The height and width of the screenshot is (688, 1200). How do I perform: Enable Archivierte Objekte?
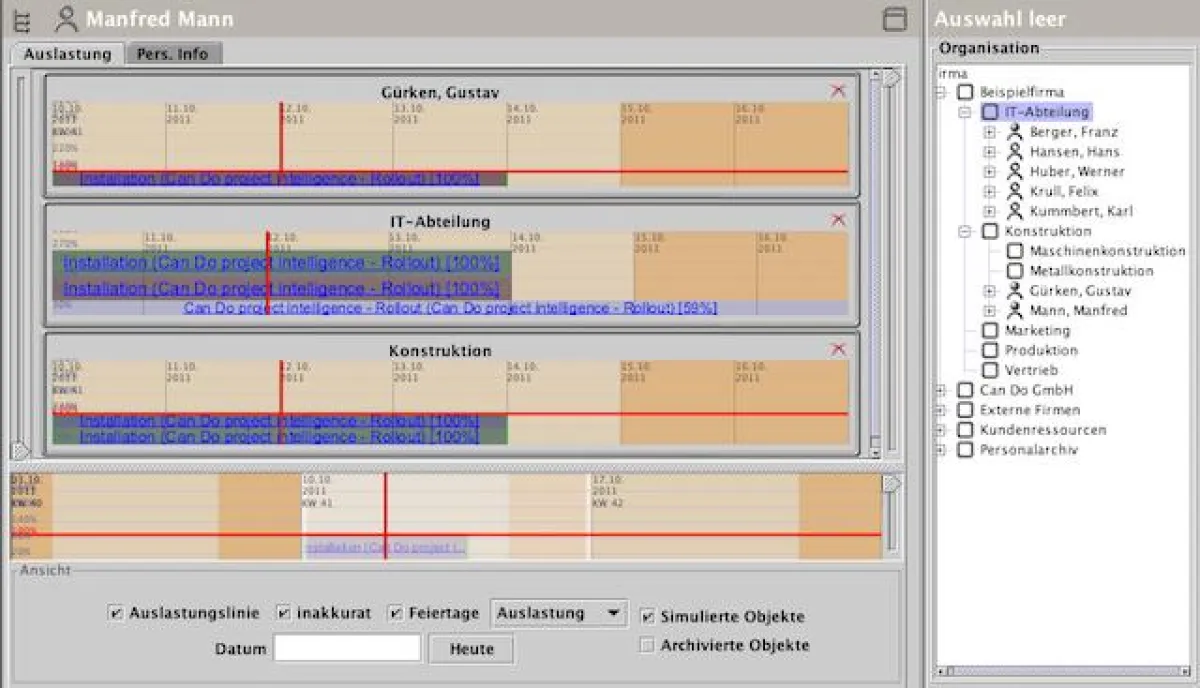click(x=647, y=645)
